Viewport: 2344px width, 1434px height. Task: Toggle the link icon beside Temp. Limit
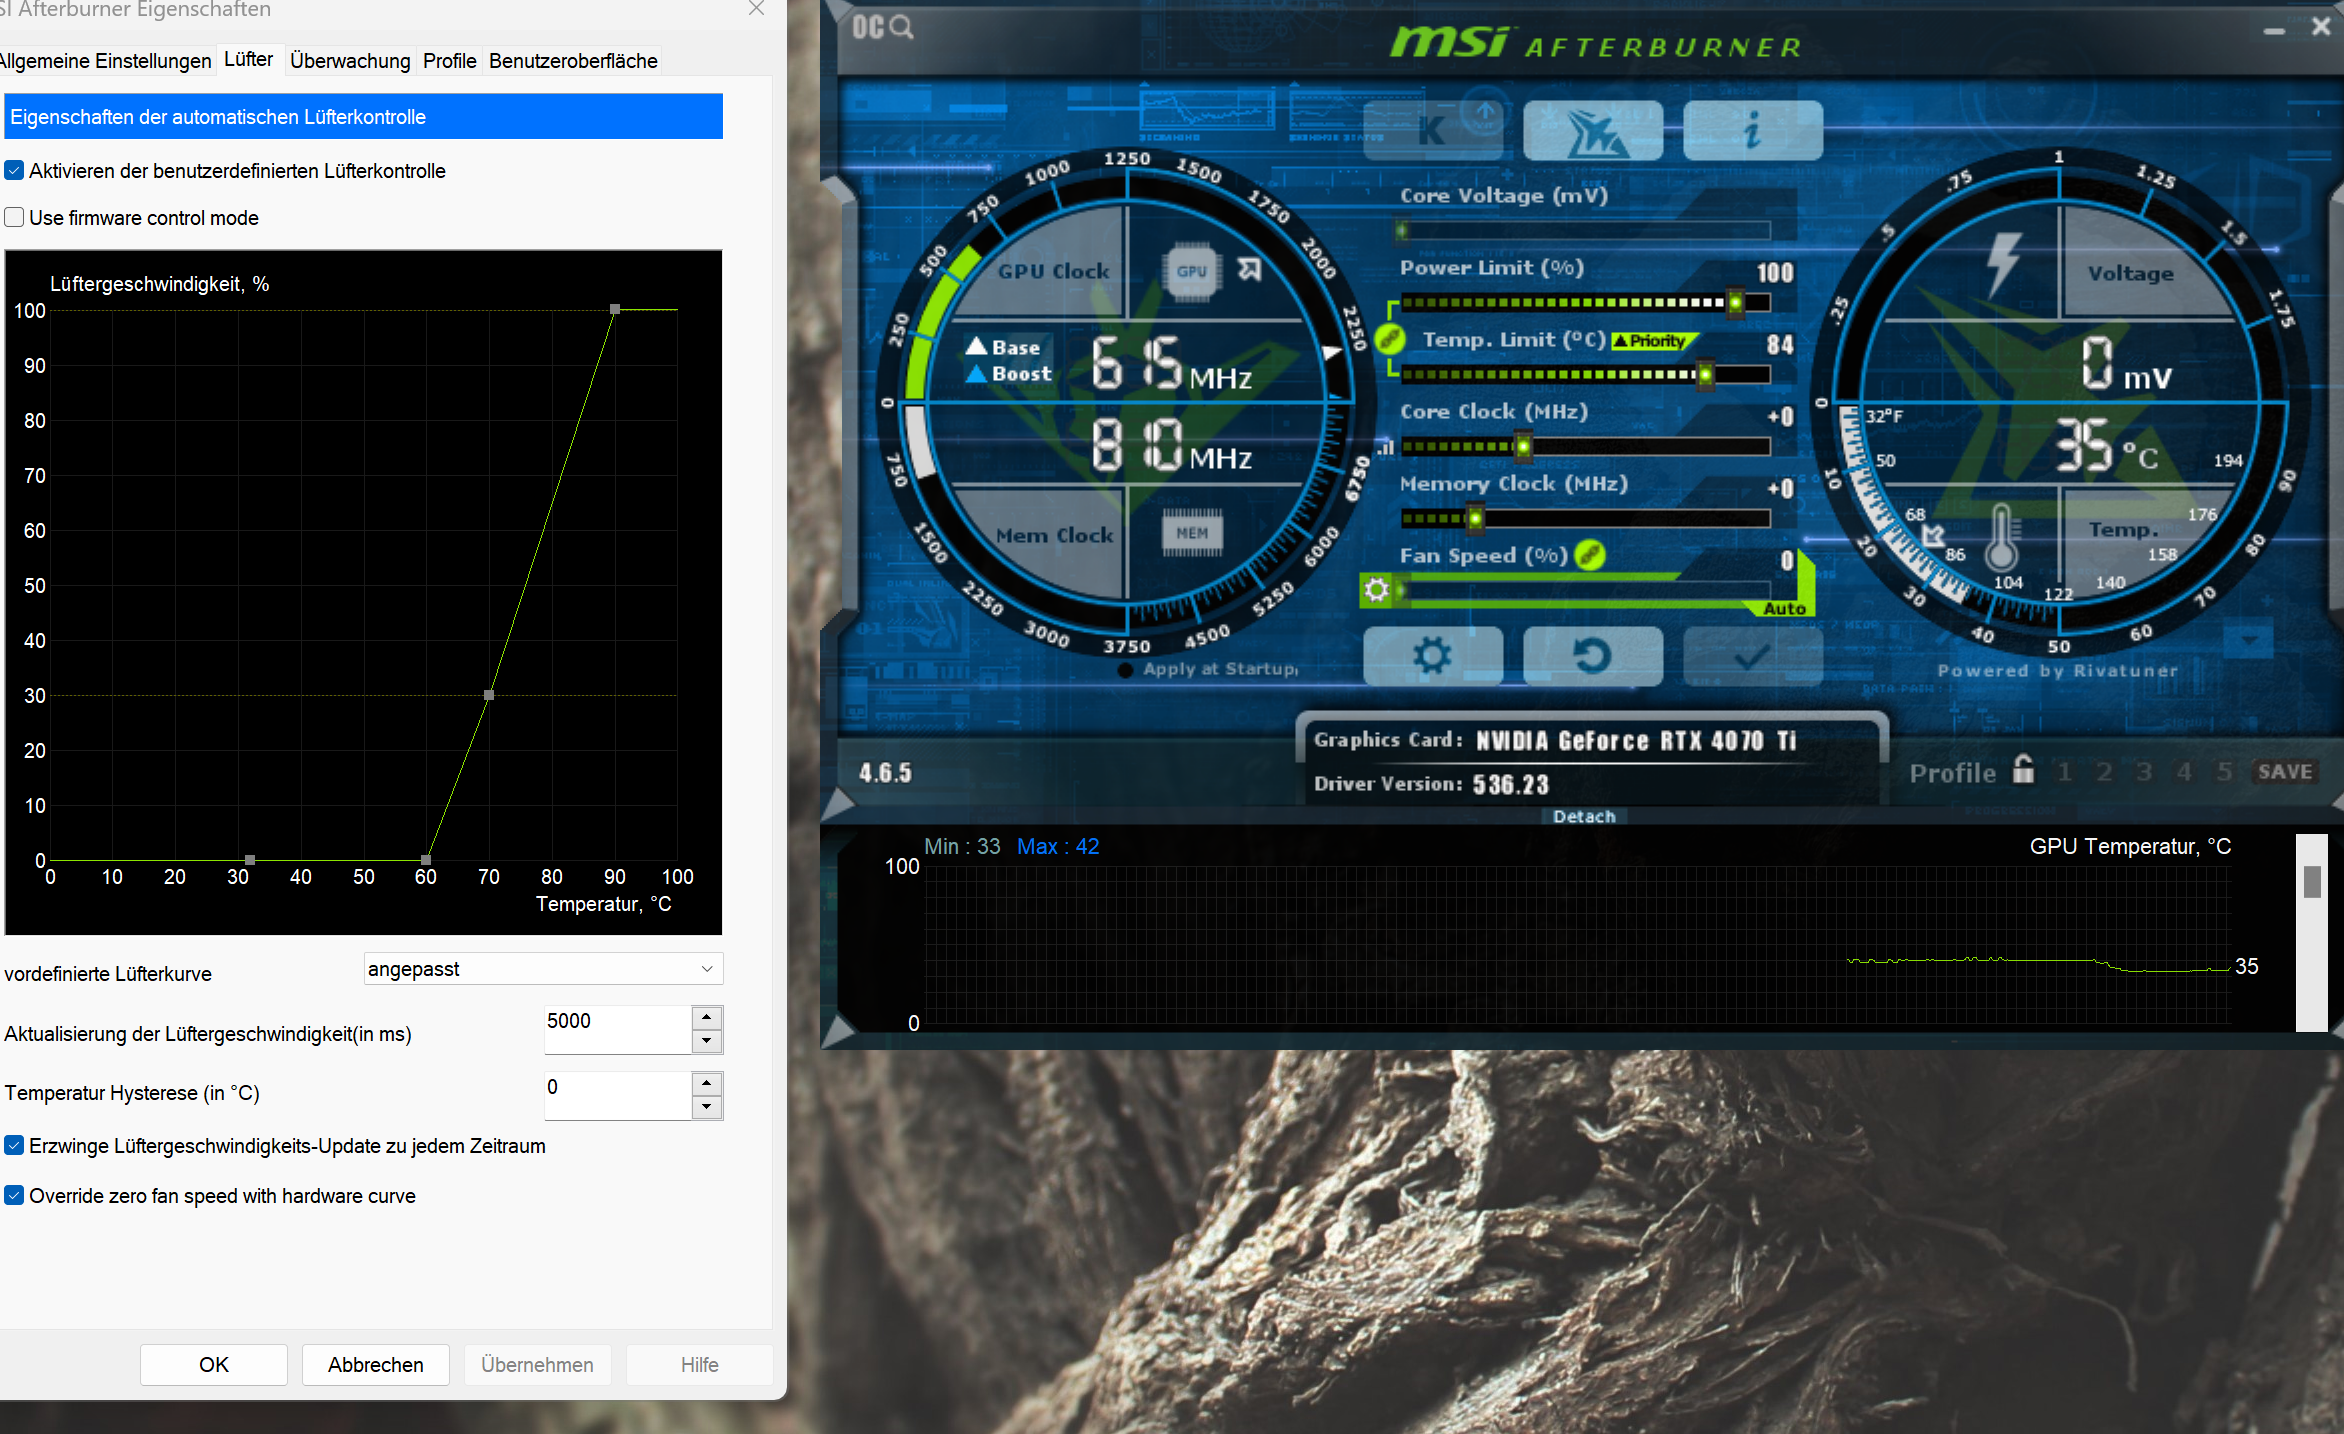(1390, 340)
